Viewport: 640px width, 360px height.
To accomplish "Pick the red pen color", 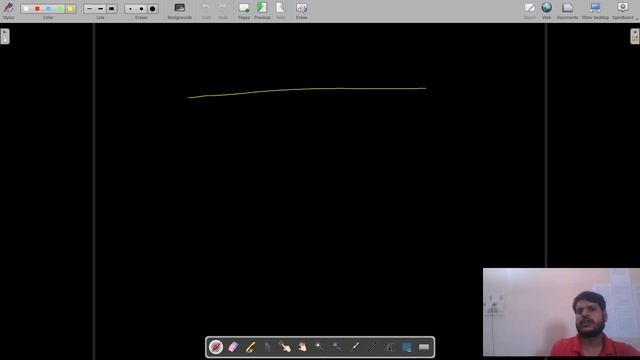I will [37, 9].
